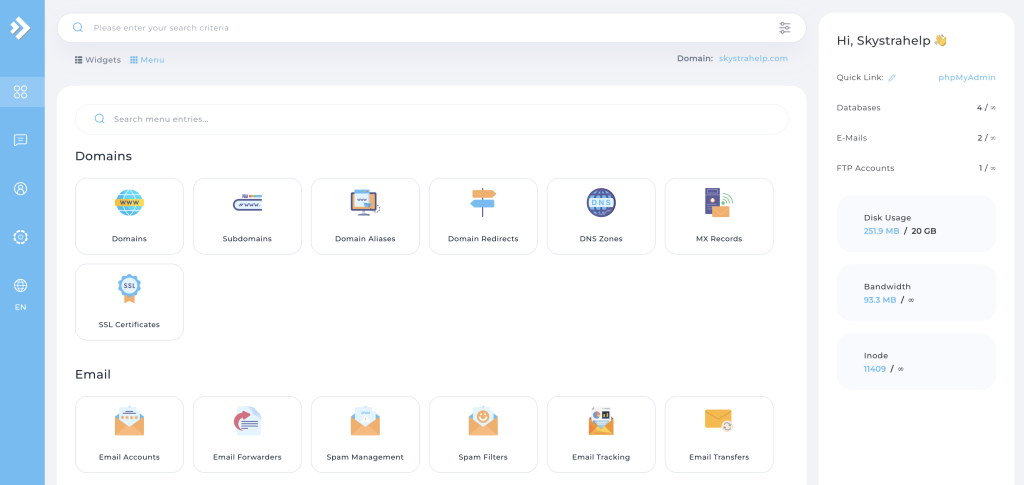Open the messages icon in sidebar
The image size is (1024, 485).
[x=20, y=140]
